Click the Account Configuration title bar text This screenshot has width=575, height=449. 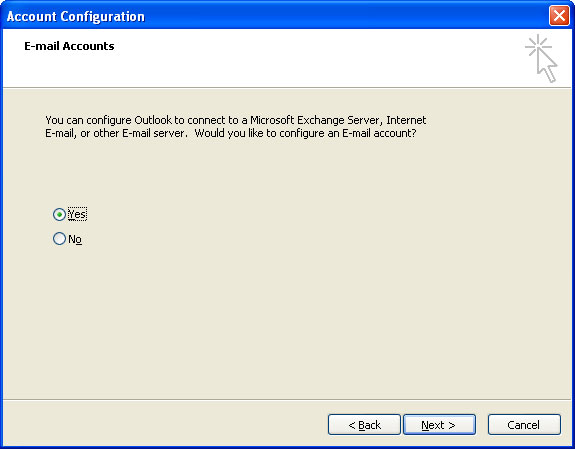(x=76, y=17)
